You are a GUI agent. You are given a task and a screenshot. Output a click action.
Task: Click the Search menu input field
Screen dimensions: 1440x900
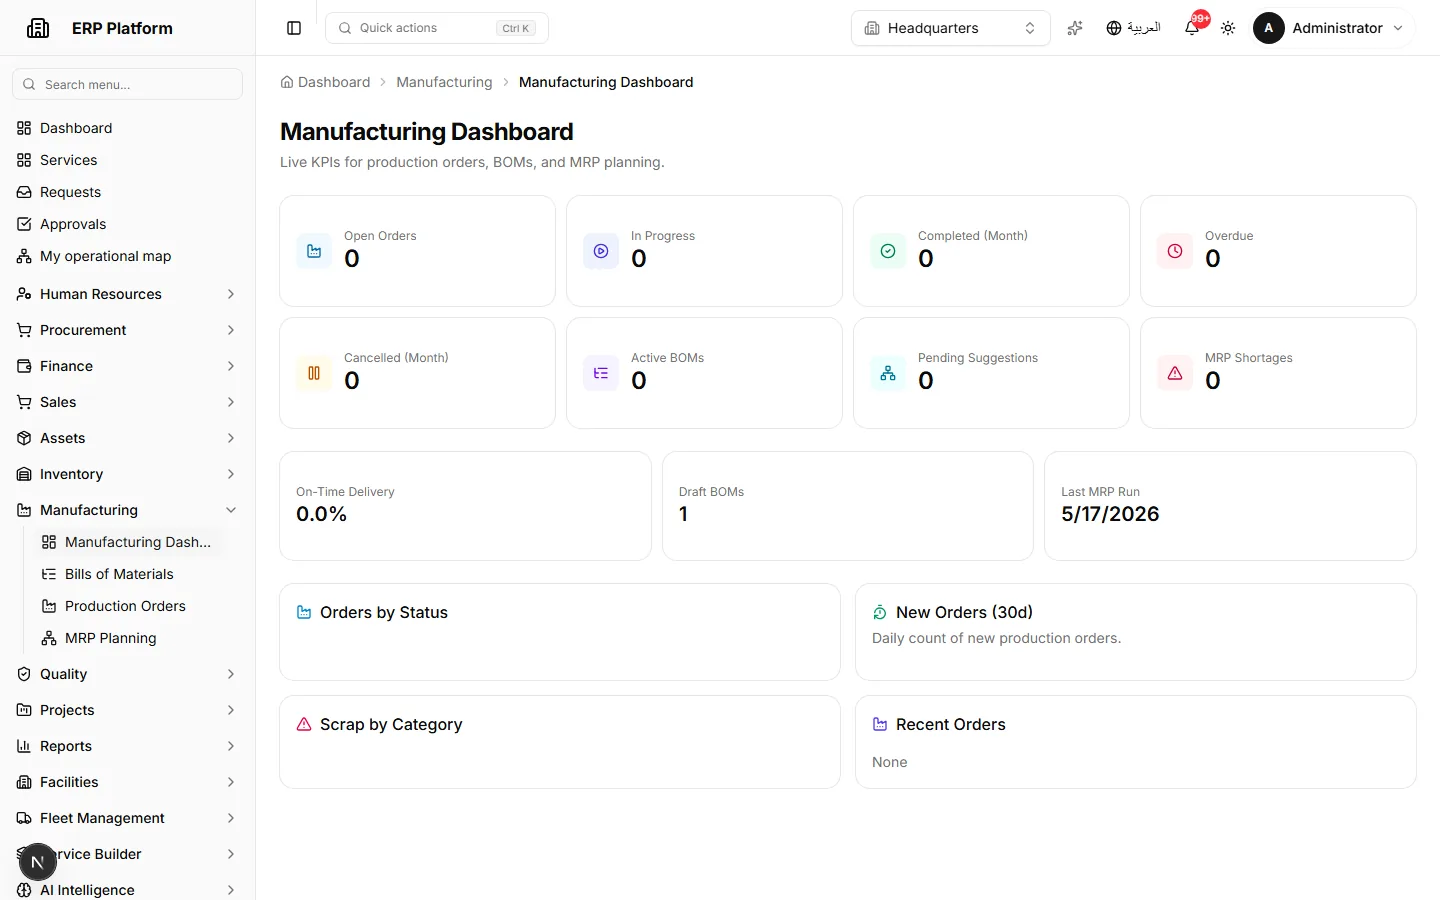[x=128, y=84]
